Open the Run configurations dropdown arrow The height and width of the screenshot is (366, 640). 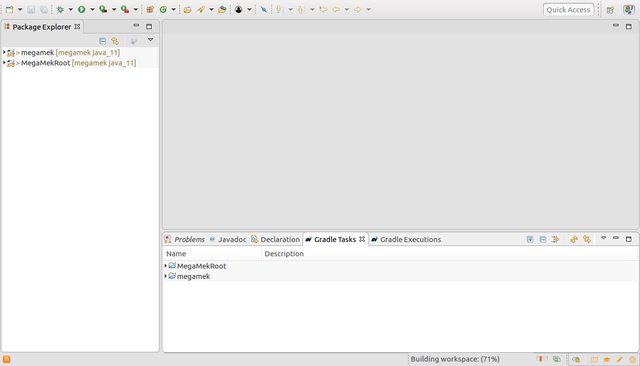point(92,9)
